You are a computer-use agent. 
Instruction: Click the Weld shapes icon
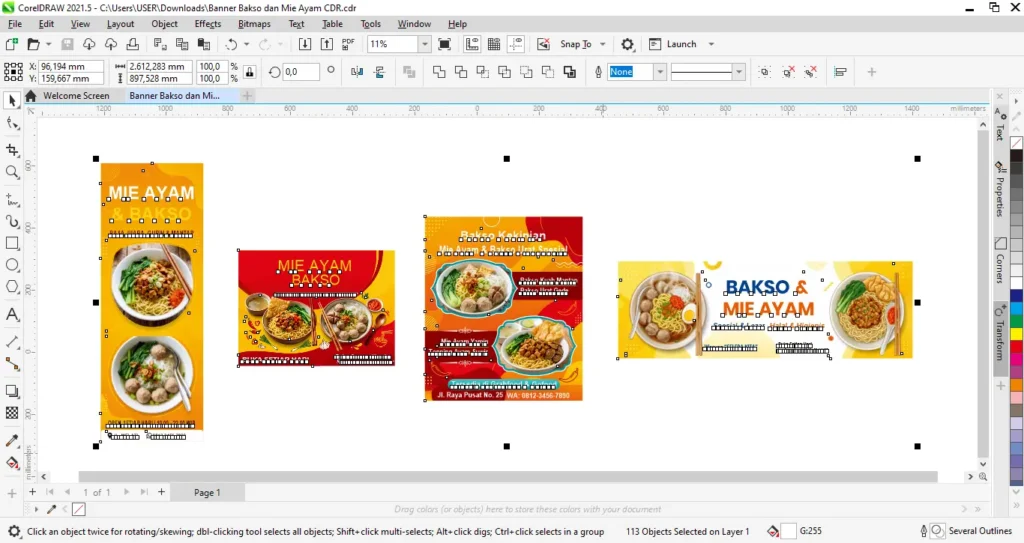click(x=439, y=72)
